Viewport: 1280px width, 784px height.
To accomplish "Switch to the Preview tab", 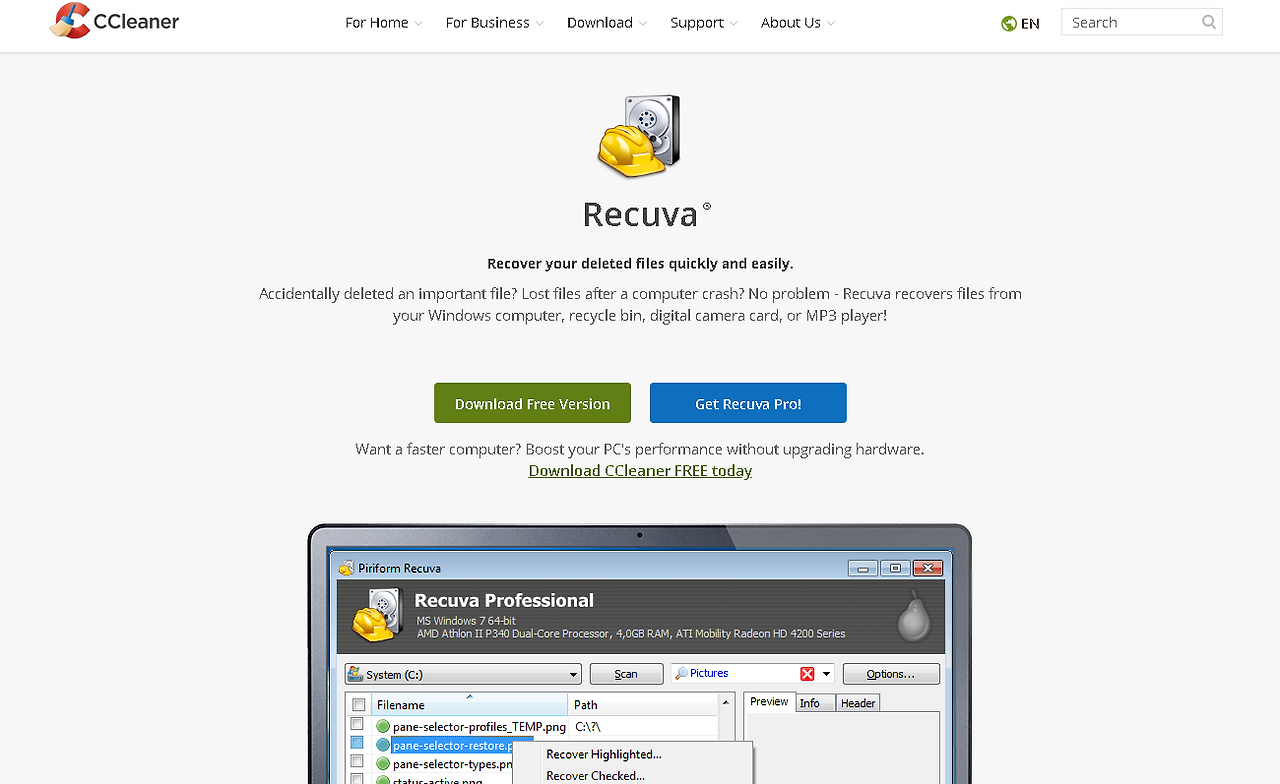I will pos(770,702).
